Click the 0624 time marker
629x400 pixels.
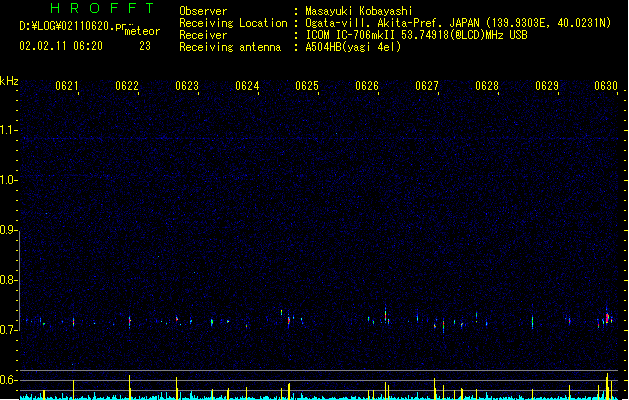247,86
